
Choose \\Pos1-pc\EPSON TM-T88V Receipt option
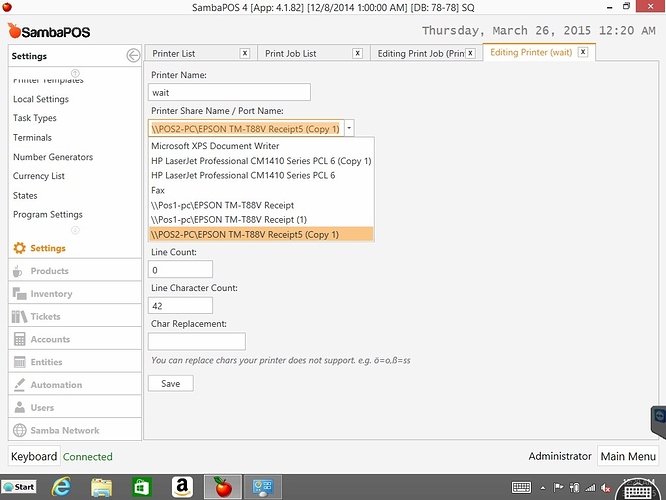pos(261,205)
